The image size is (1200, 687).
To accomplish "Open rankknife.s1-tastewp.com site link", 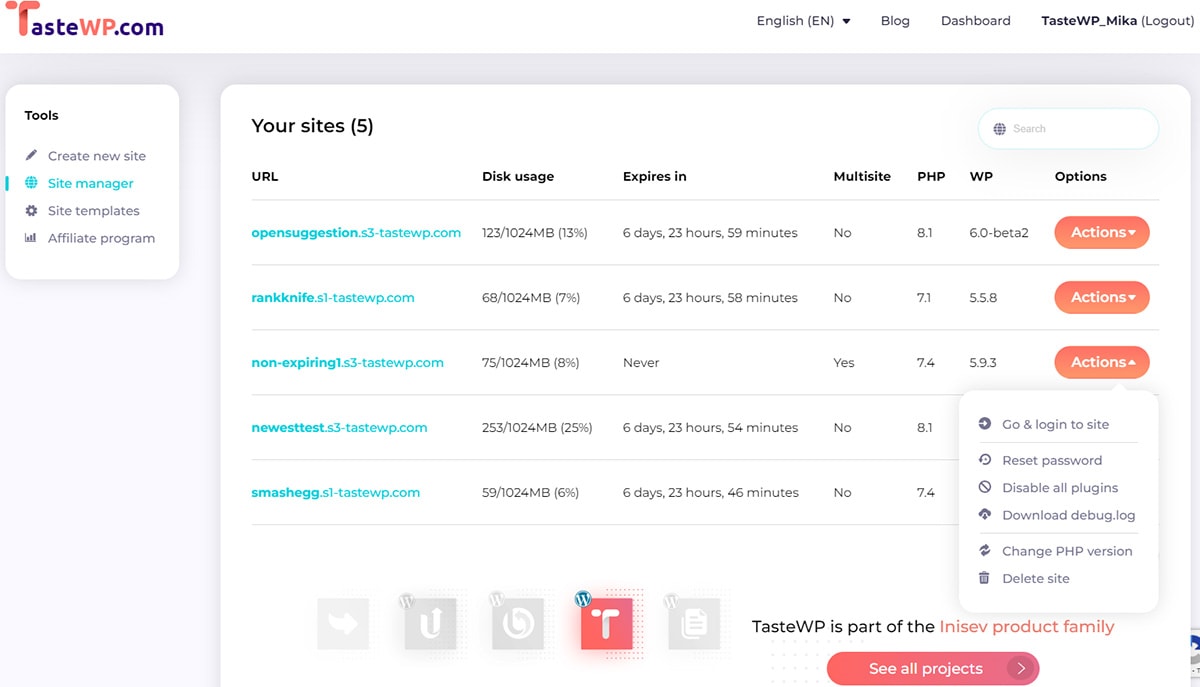I will point(333,298).
